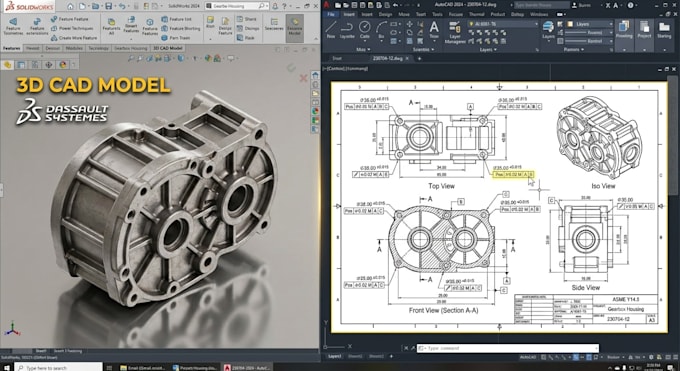Open the SolidWorks Features tab

tap(12, 48)
